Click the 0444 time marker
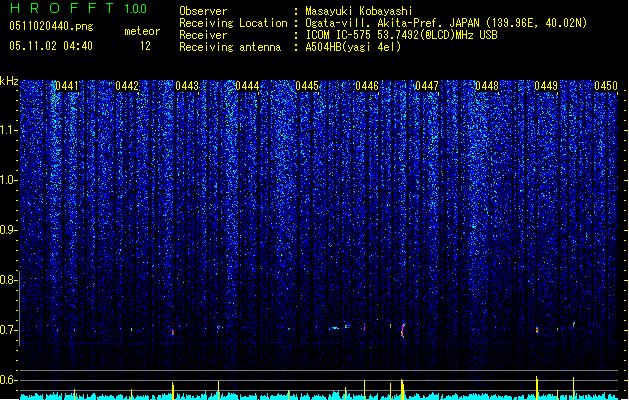This screenshot has width=629, height=400. point(247,86)
